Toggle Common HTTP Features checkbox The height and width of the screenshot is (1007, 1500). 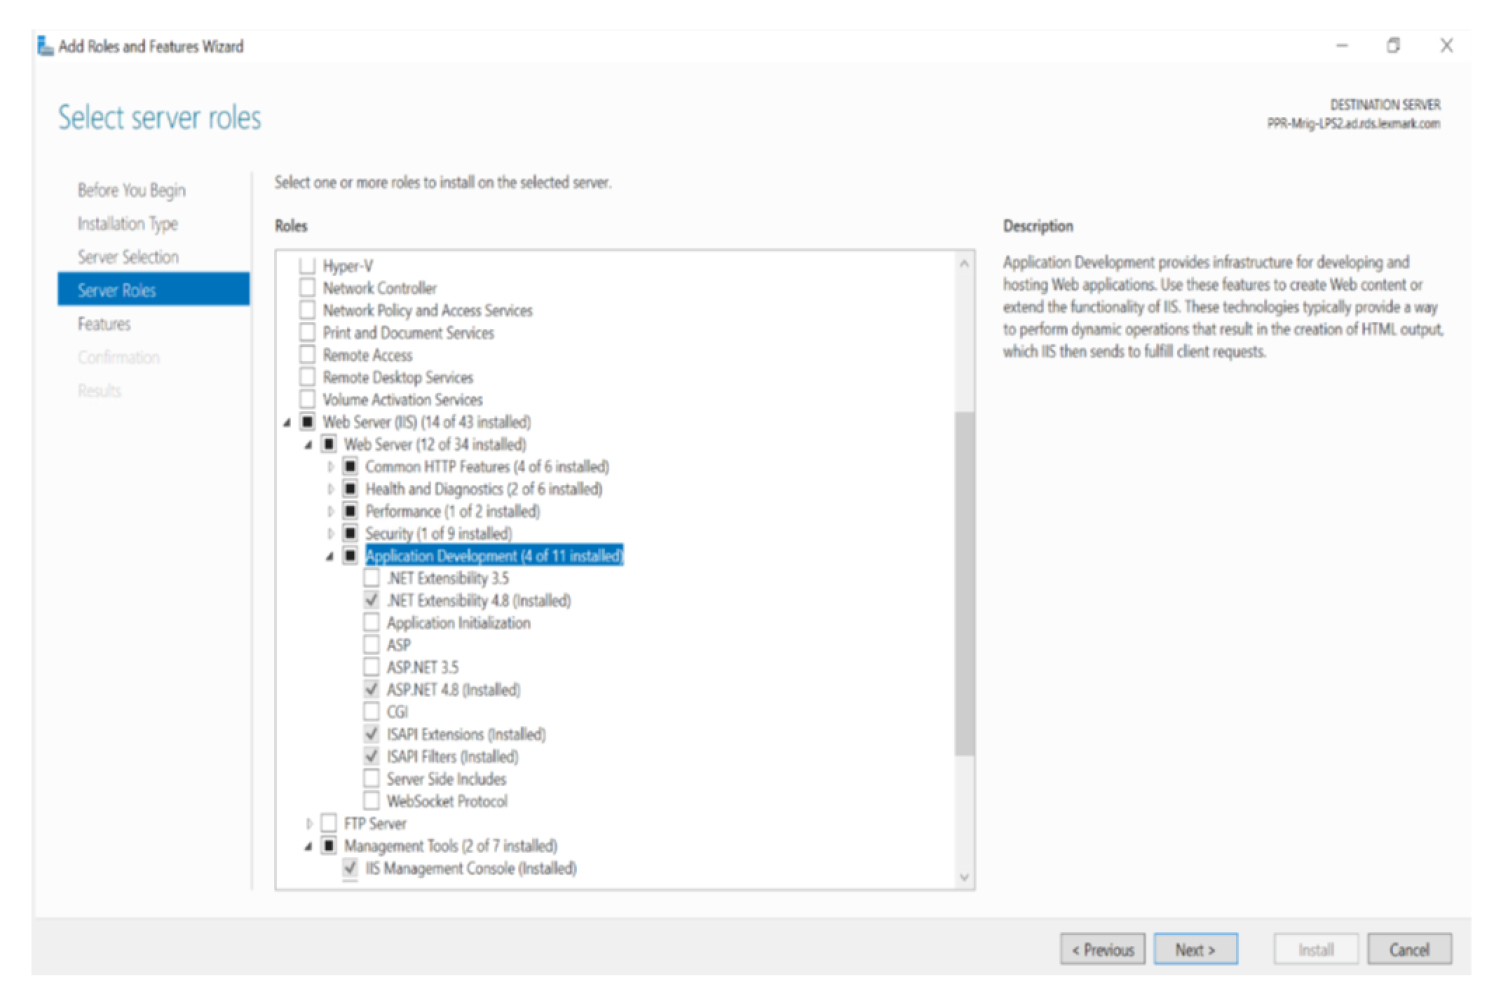(350, 466)
